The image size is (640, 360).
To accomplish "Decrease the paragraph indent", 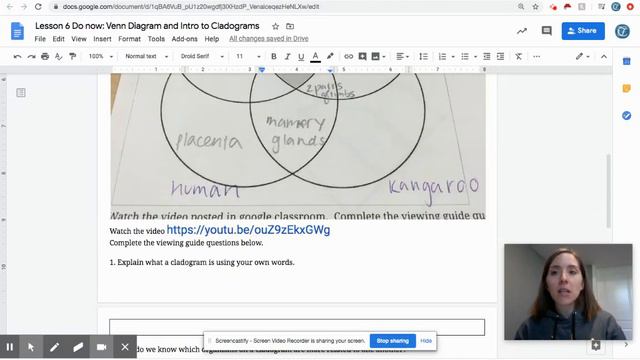I will pos(487,57).
